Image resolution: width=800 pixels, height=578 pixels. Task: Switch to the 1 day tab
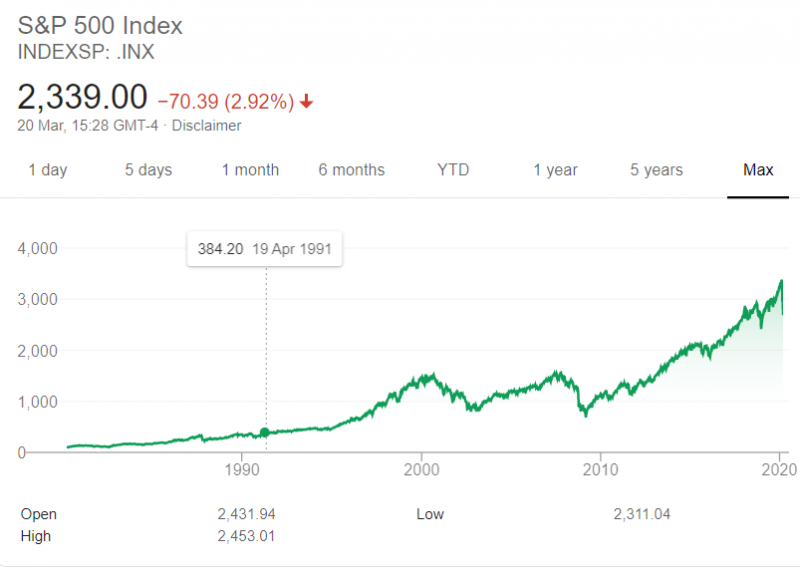point(48,170)
